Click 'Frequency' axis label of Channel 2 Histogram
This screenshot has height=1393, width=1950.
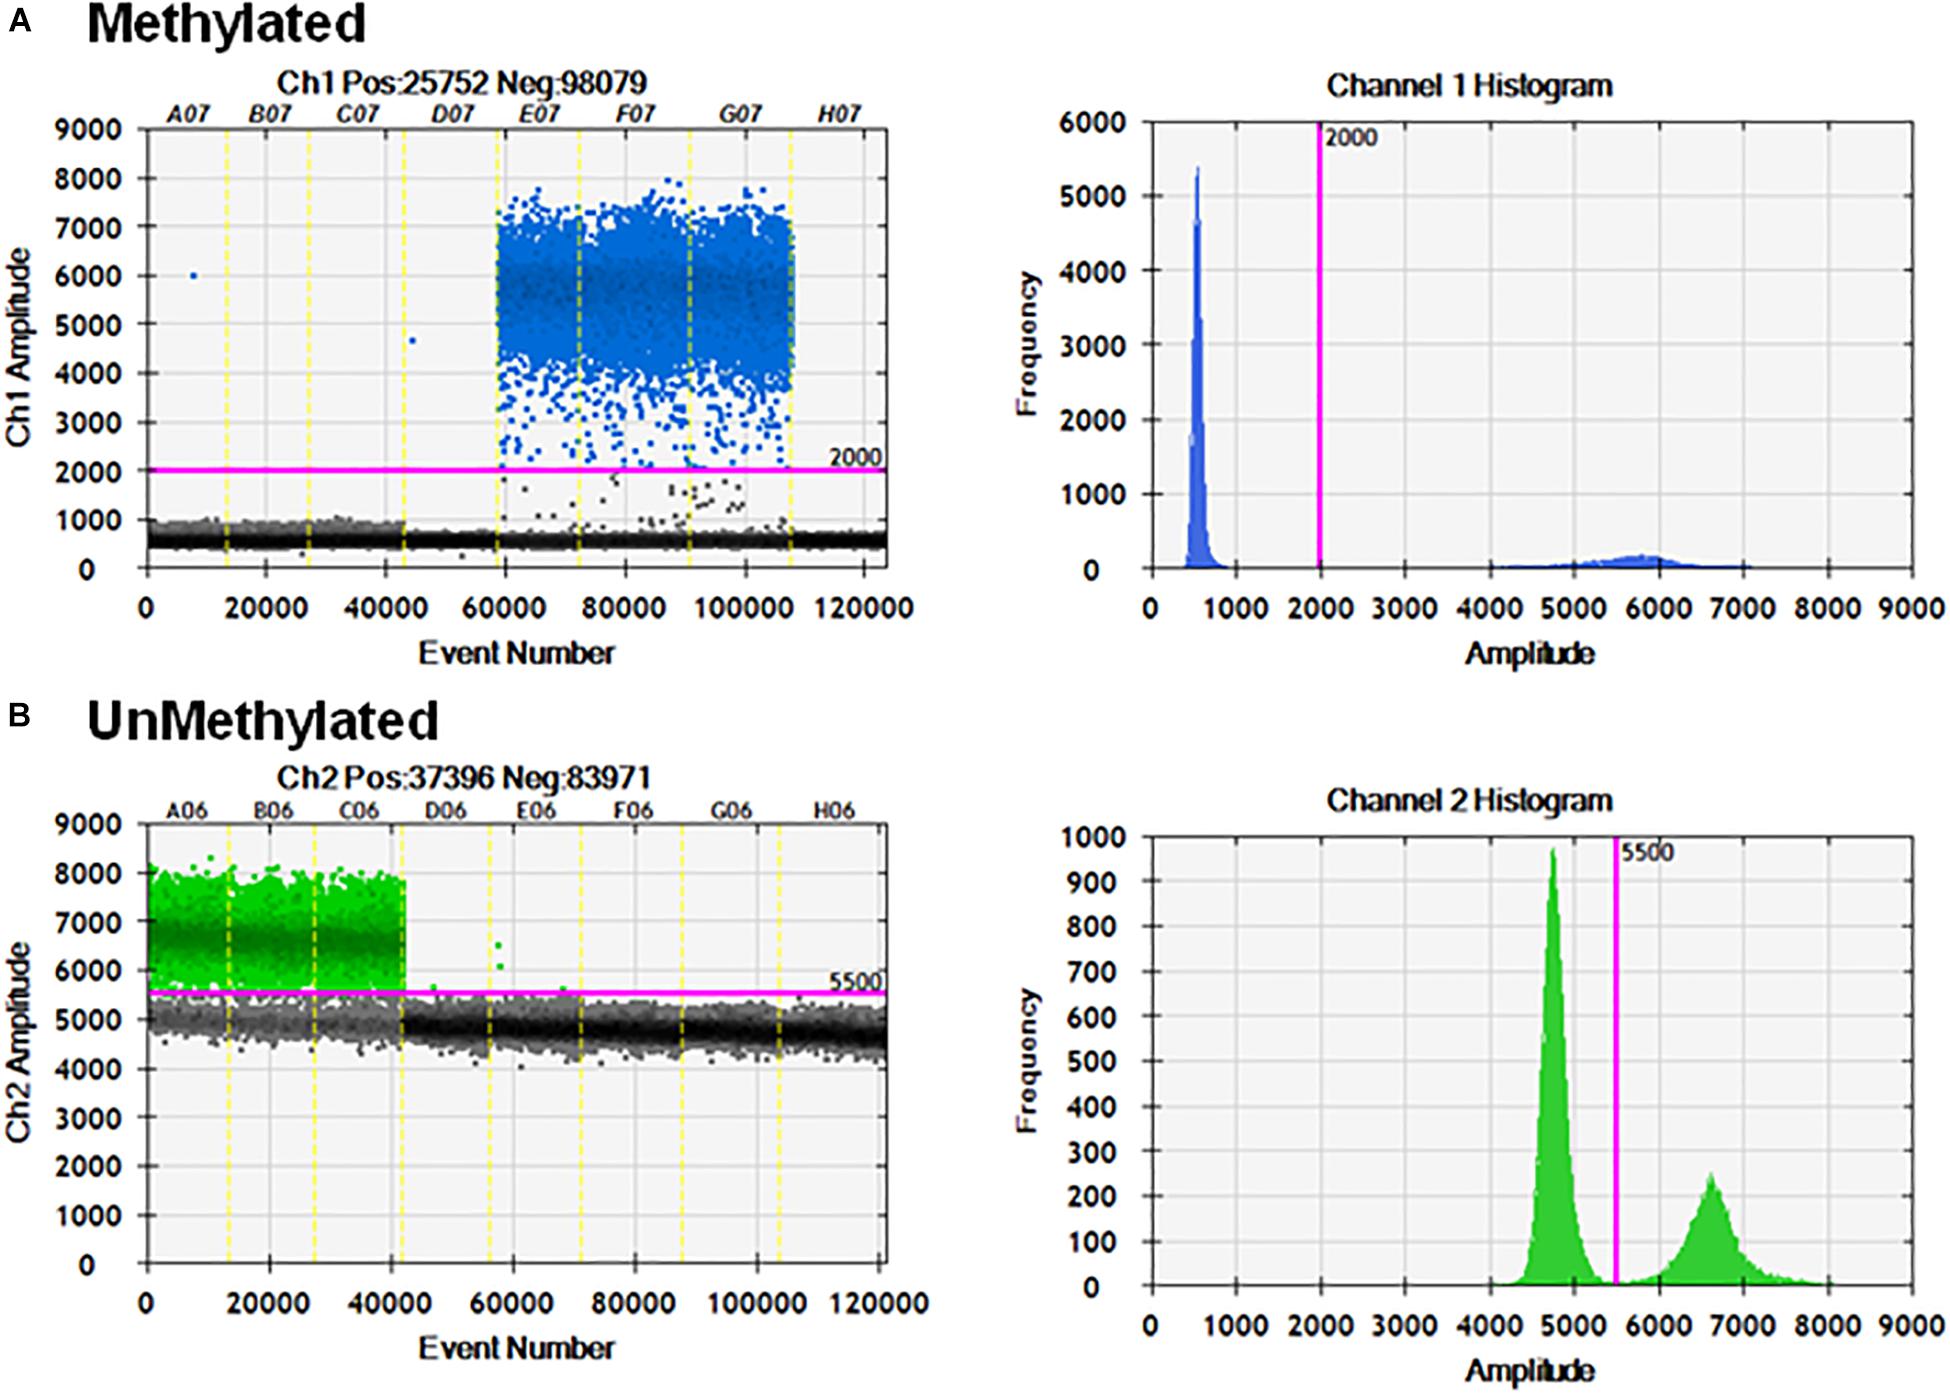point(1026,1060)
